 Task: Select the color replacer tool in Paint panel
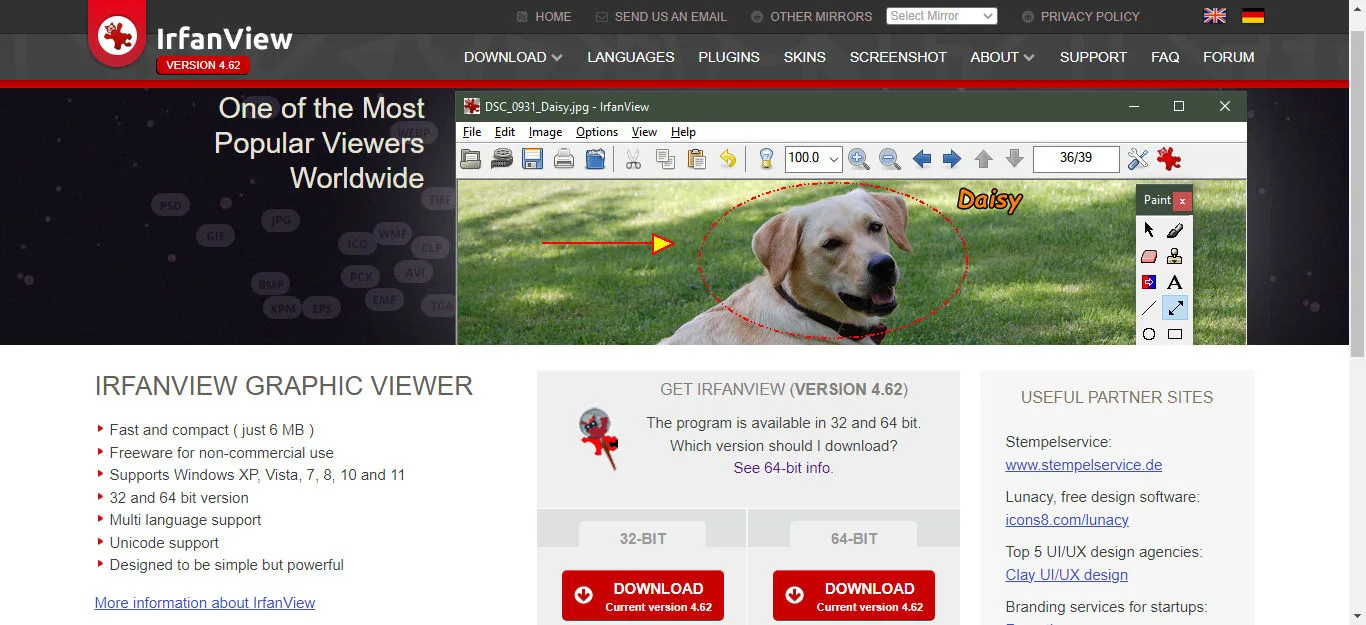click(x=1149, y=282)
